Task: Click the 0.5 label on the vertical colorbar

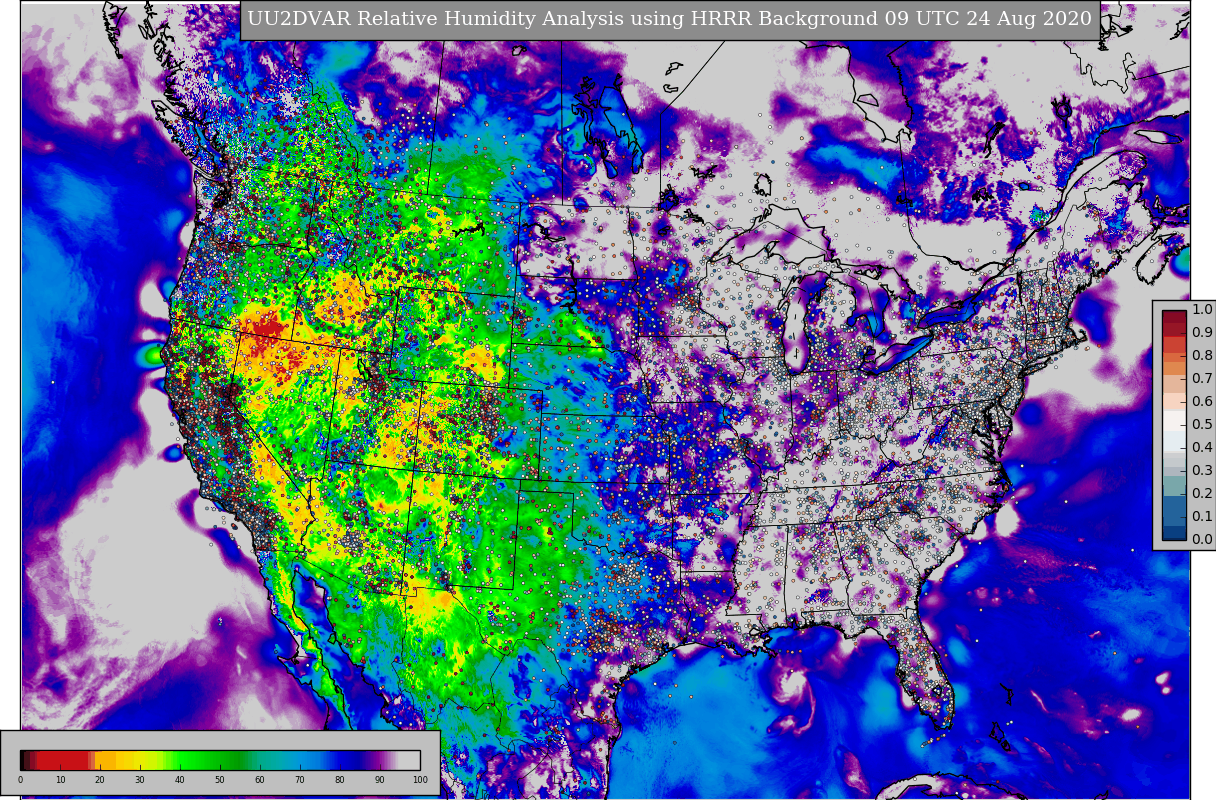Action: tap(1202, 424)
